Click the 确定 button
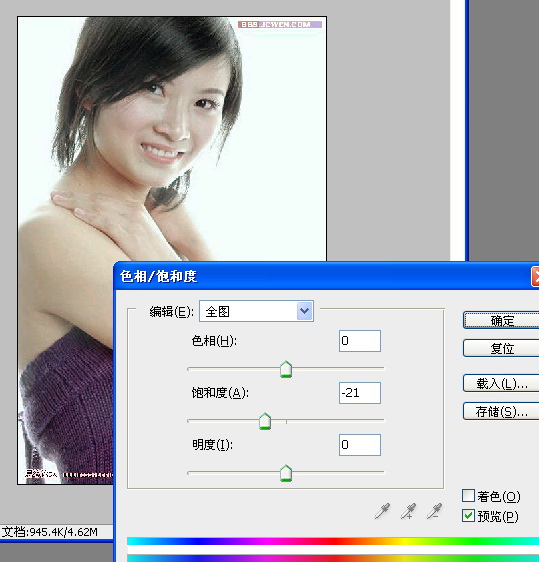The height and width of the screenshot is (562, 539). click(x=501, y=320)
